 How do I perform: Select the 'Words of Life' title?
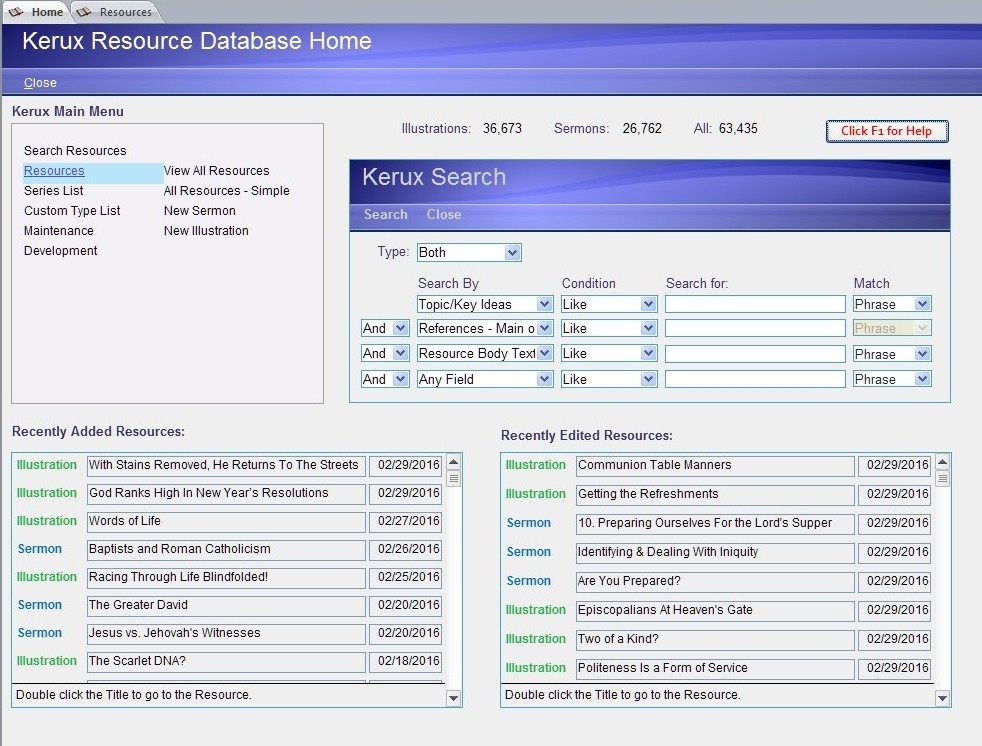226,521
